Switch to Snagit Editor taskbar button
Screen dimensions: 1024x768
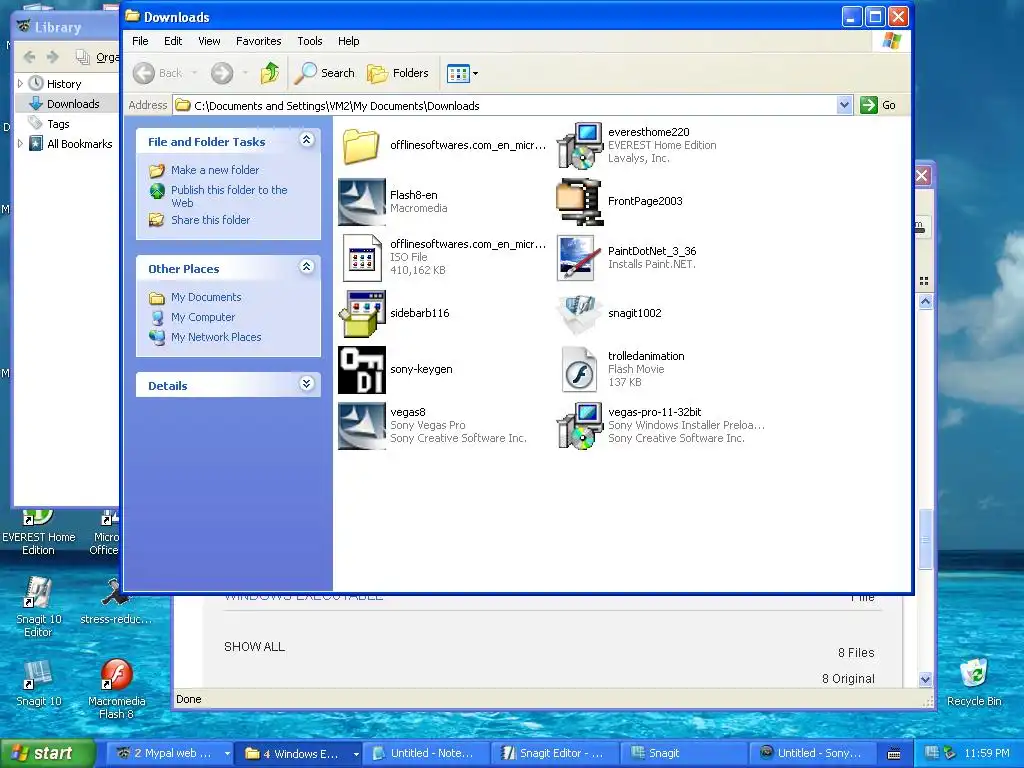tap(554, 753)
